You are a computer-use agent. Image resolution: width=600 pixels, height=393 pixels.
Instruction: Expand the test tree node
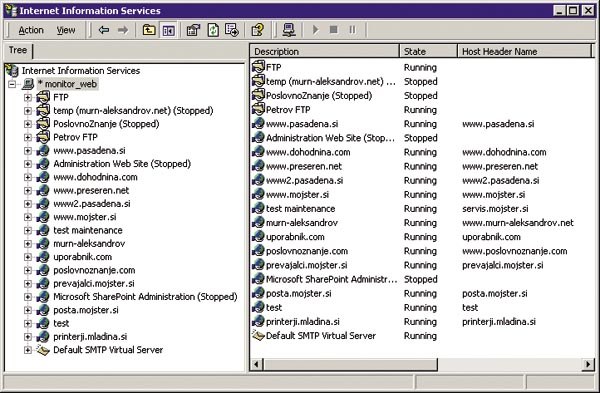coord(28,323)
